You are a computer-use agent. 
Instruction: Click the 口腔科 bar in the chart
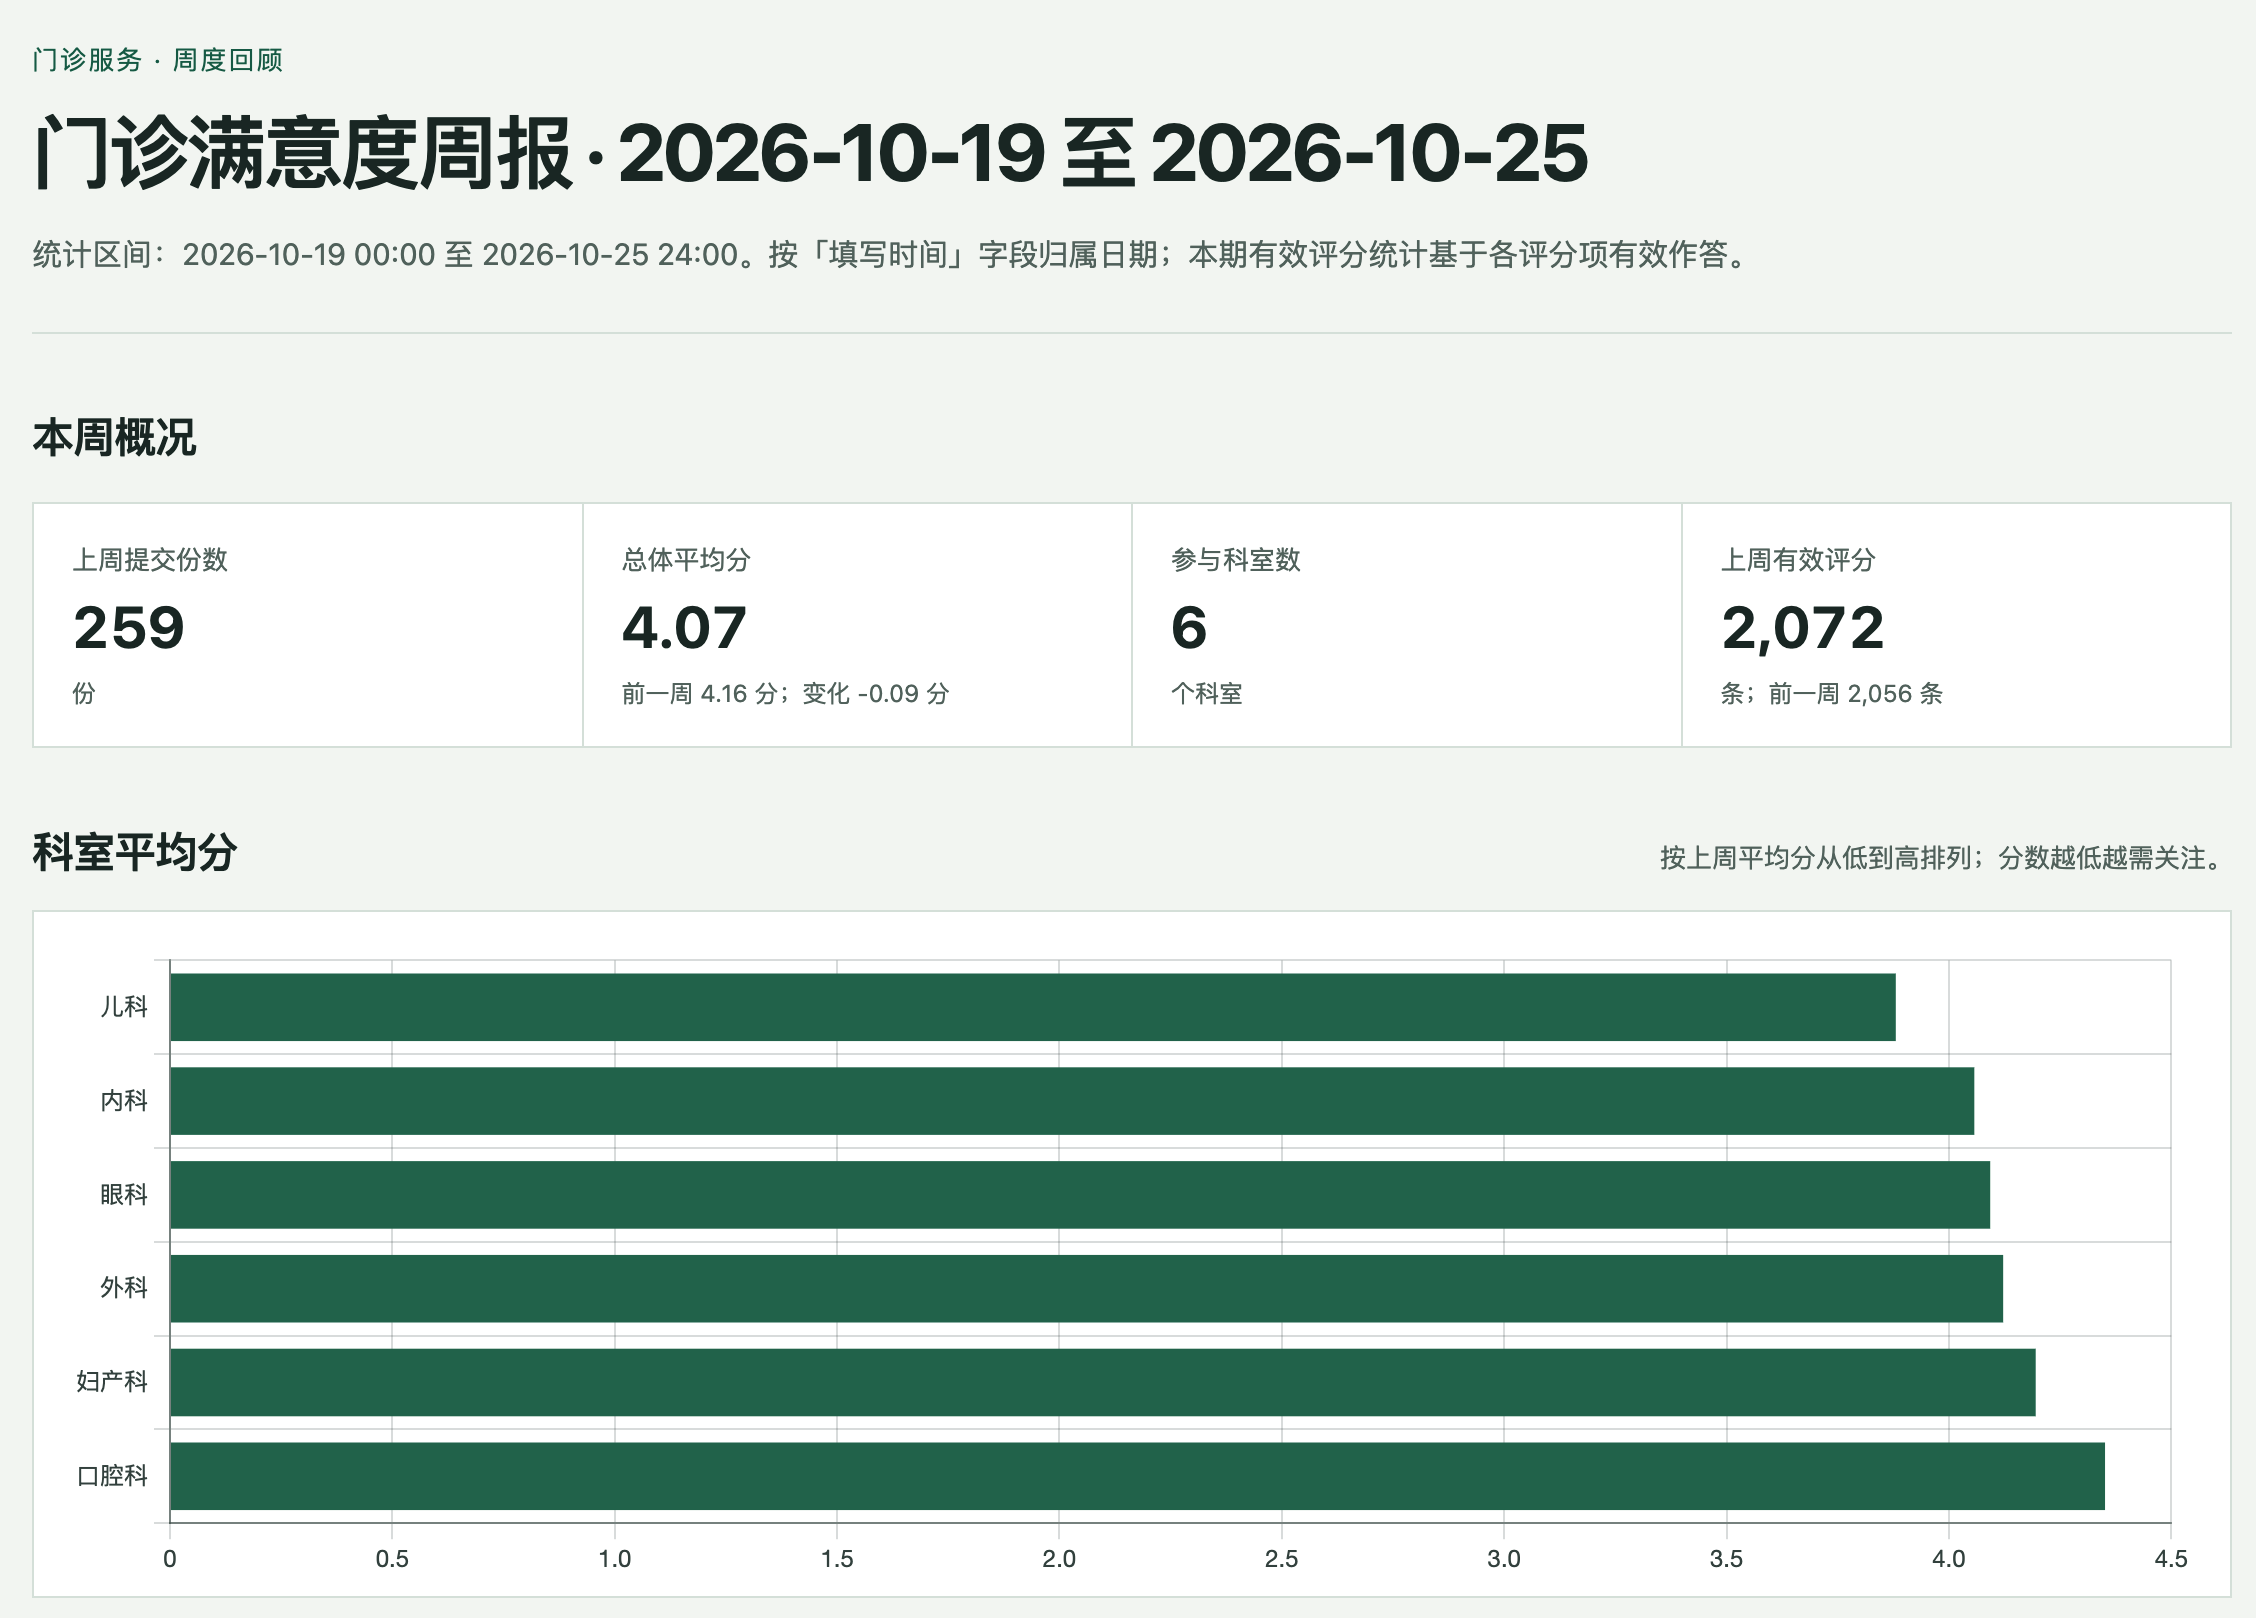(x=1137, y=1476)
